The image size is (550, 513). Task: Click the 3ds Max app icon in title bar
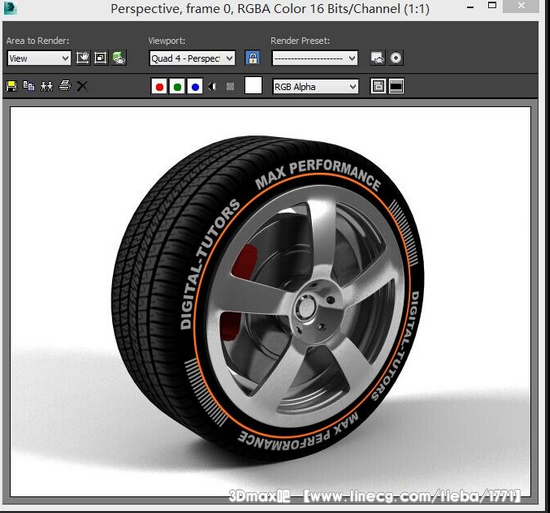click(10, 8)
